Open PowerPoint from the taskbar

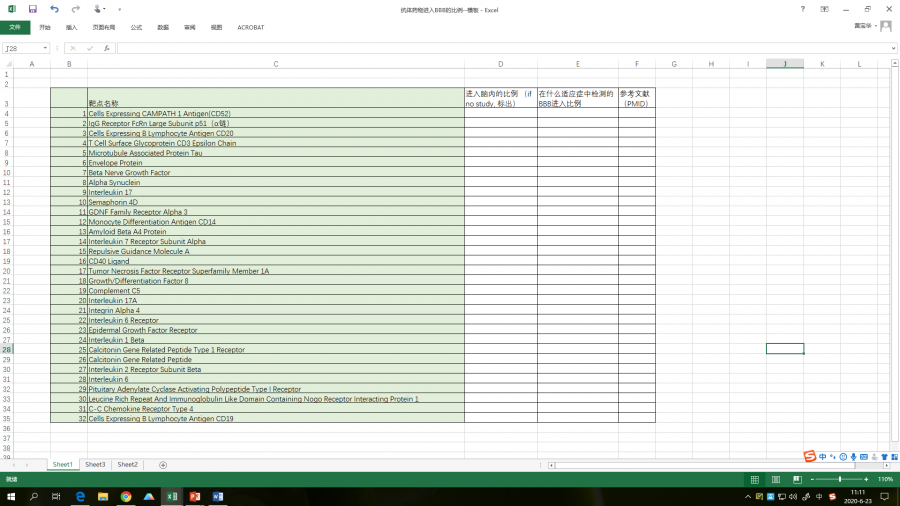195,496
